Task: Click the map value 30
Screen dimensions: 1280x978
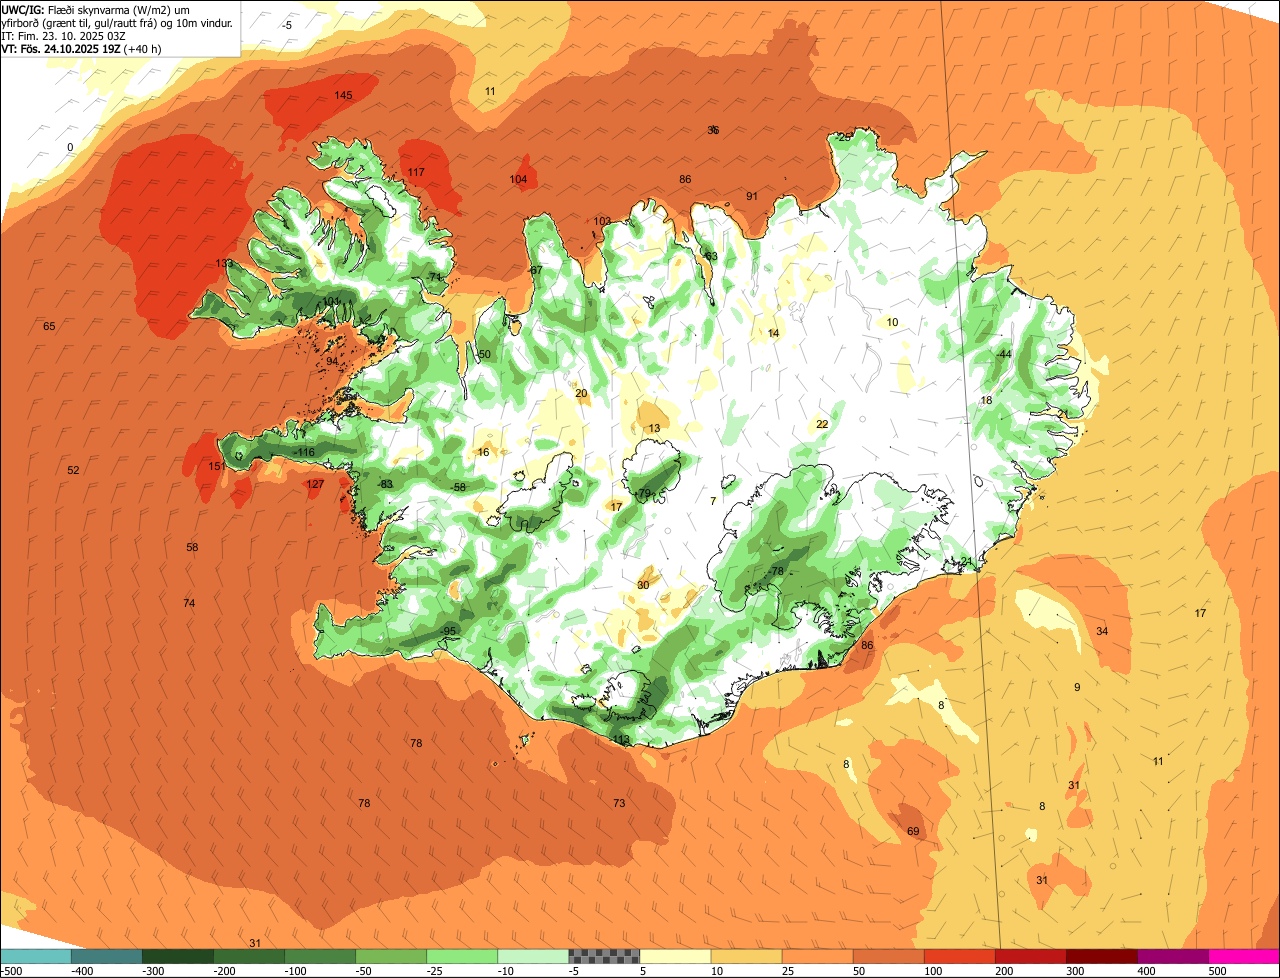Action: tap(643, 586)
